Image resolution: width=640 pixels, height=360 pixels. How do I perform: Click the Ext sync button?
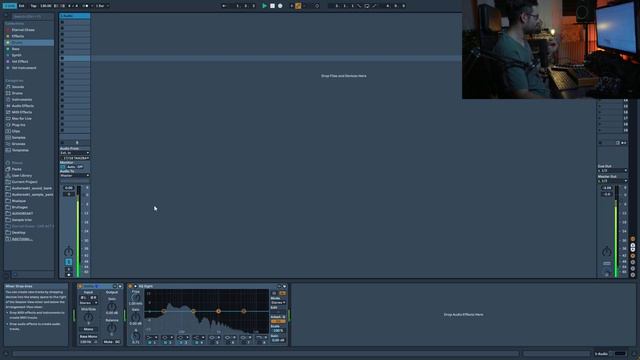(x=22, y=6)
